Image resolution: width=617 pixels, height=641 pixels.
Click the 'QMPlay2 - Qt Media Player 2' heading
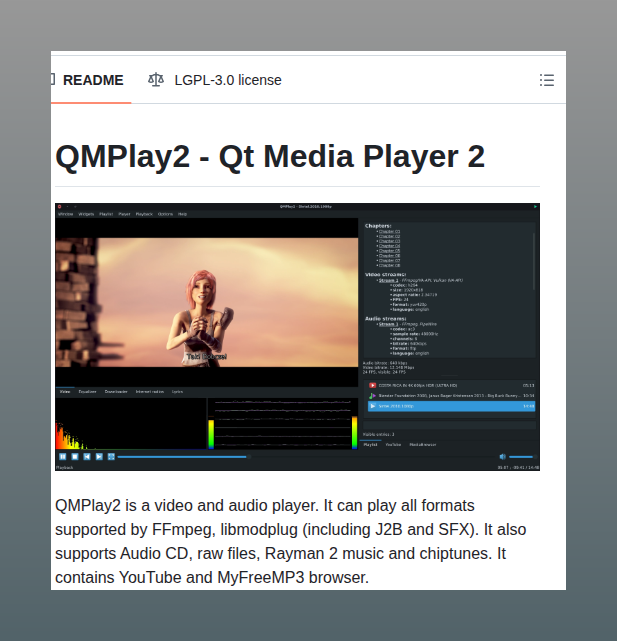270,157
